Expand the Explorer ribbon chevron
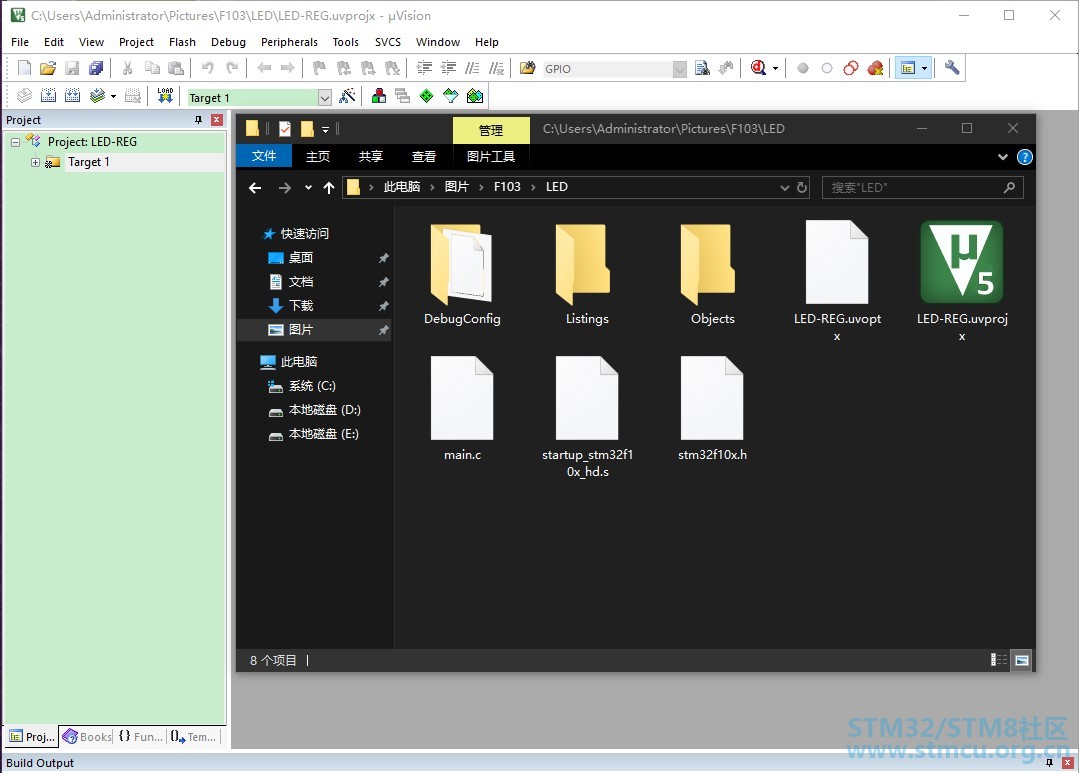This screenshot has width=1079, height=773. pos(1003,157)
